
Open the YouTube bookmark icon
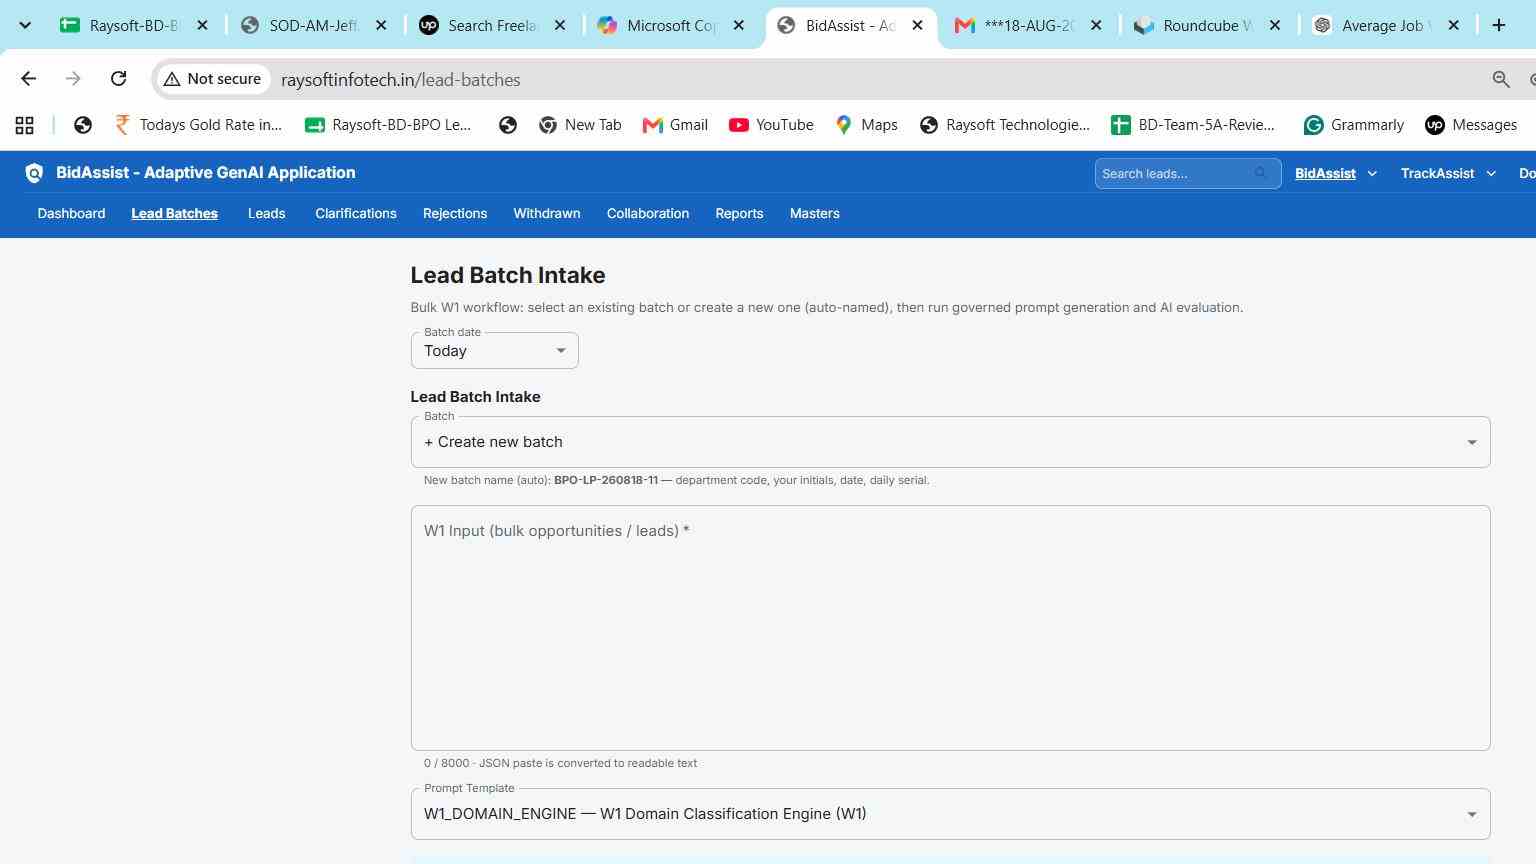pos(739,125)
